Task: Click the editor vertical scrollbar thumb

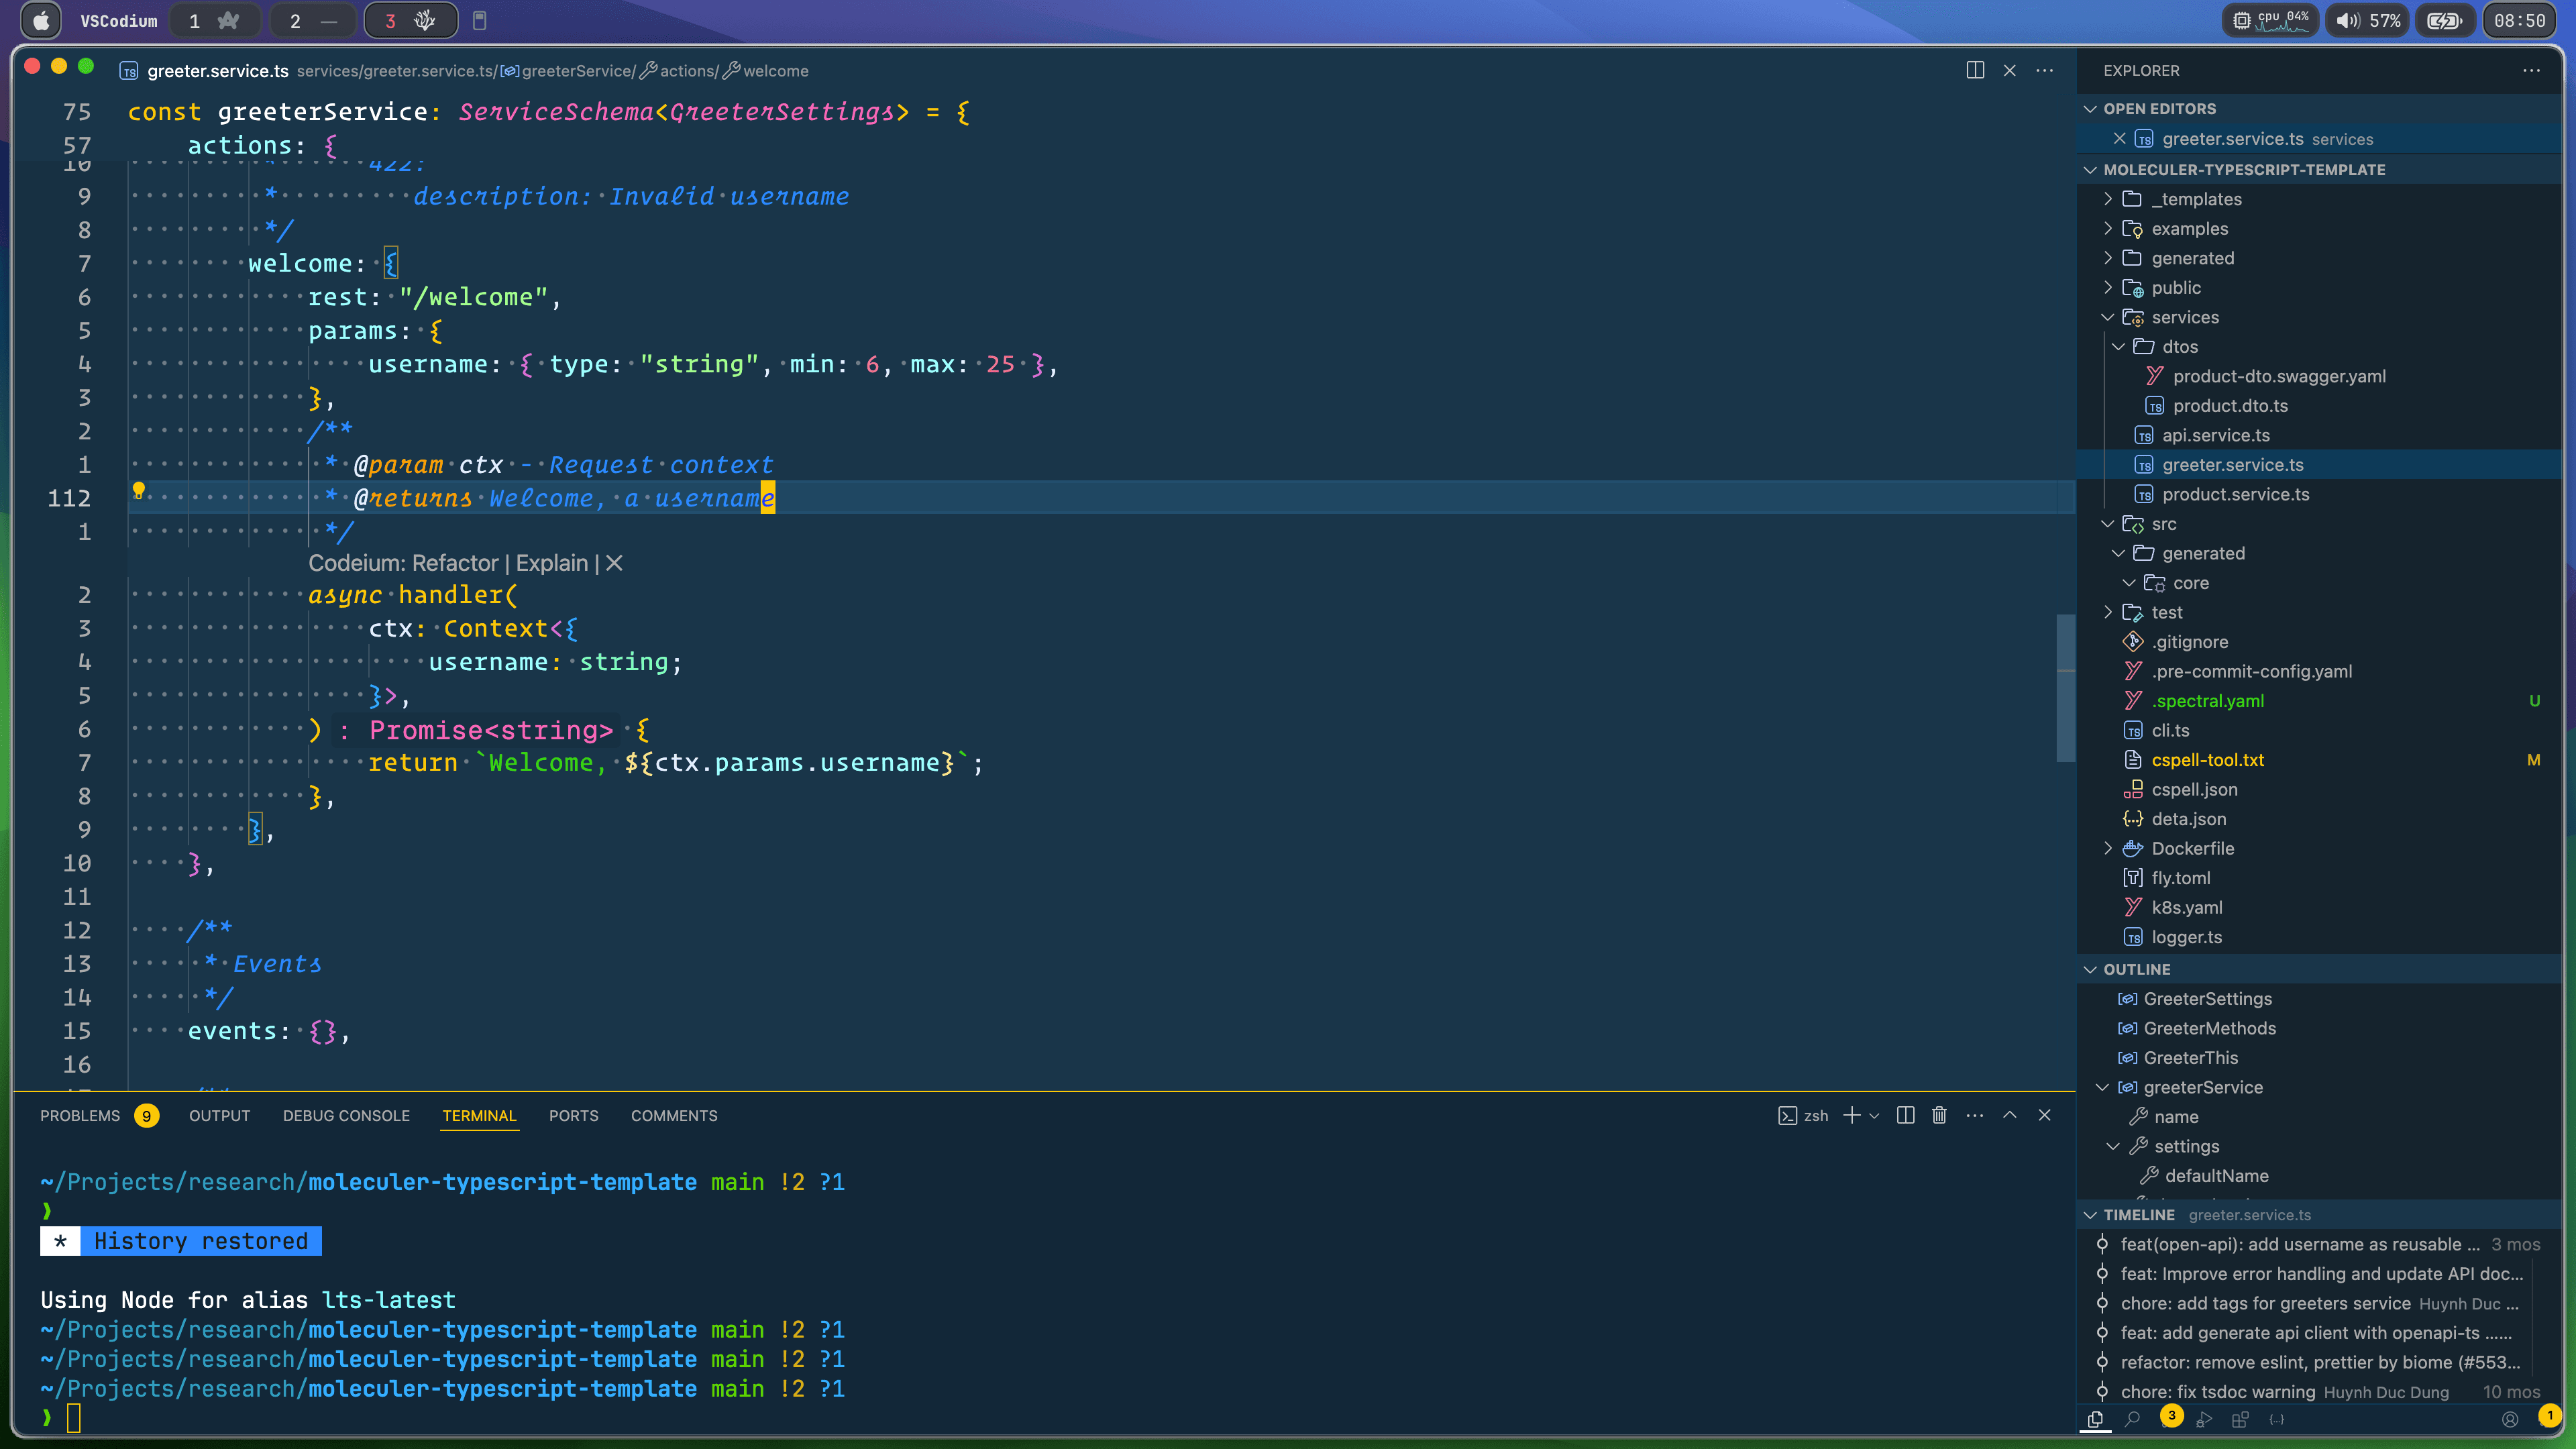Action: (x=2066, y=688)
